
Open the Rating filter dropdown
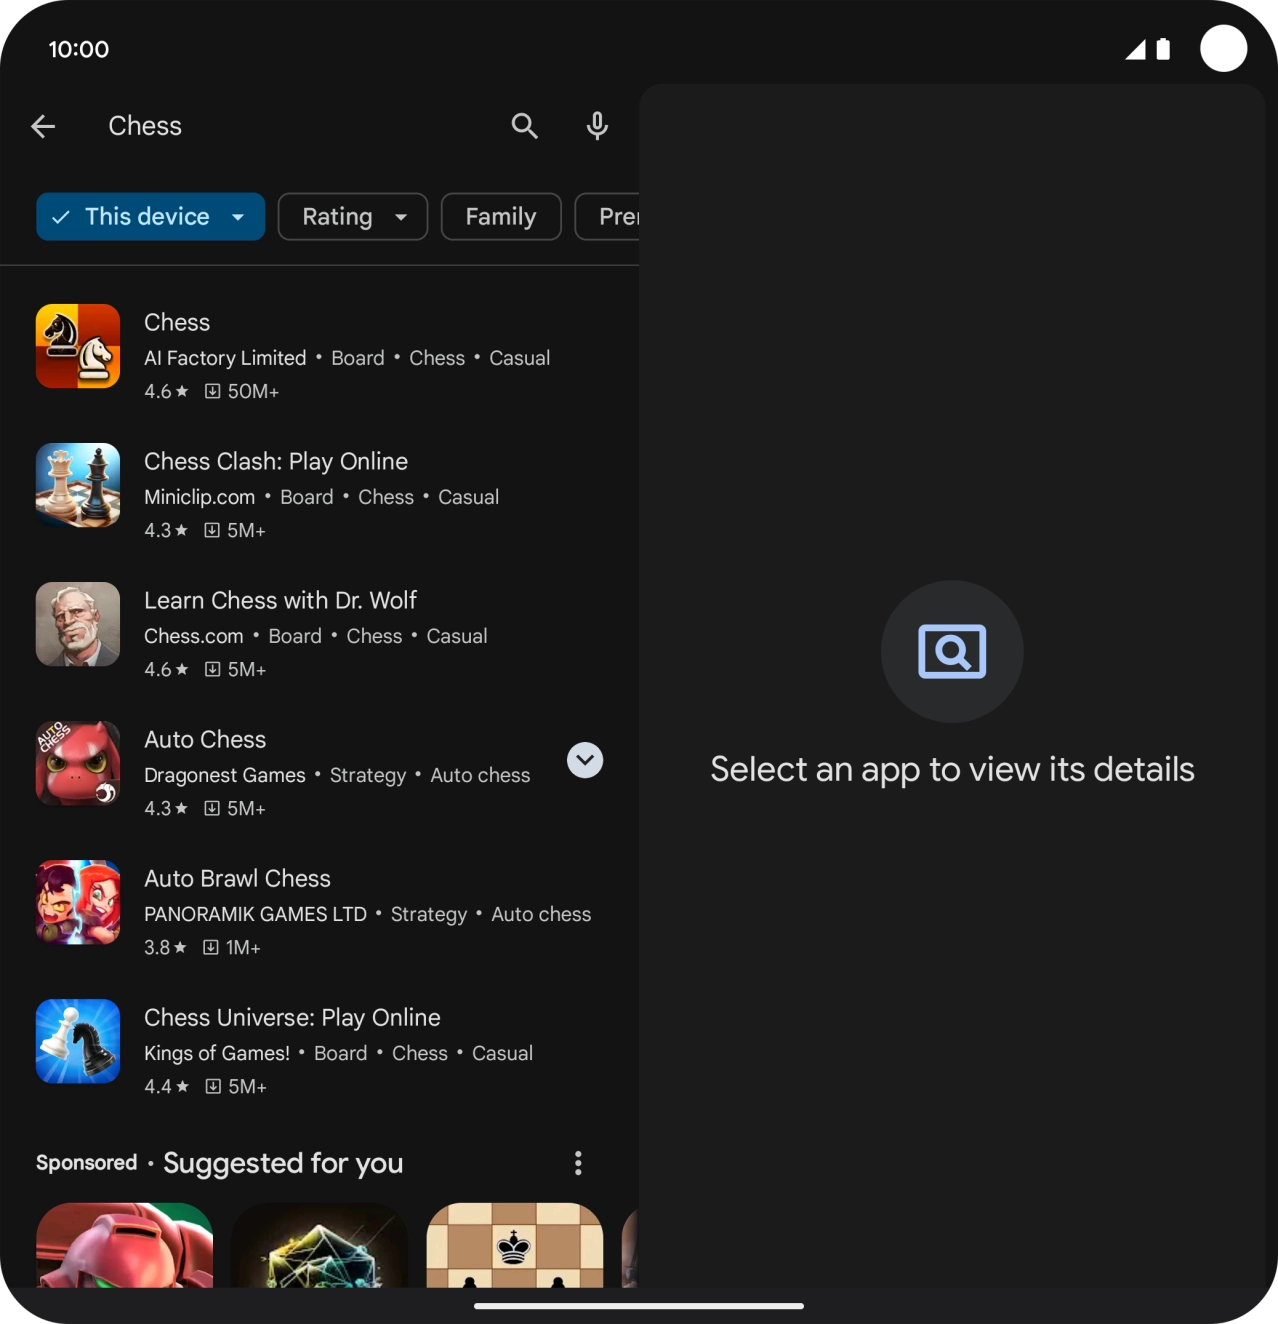point(352,216)
